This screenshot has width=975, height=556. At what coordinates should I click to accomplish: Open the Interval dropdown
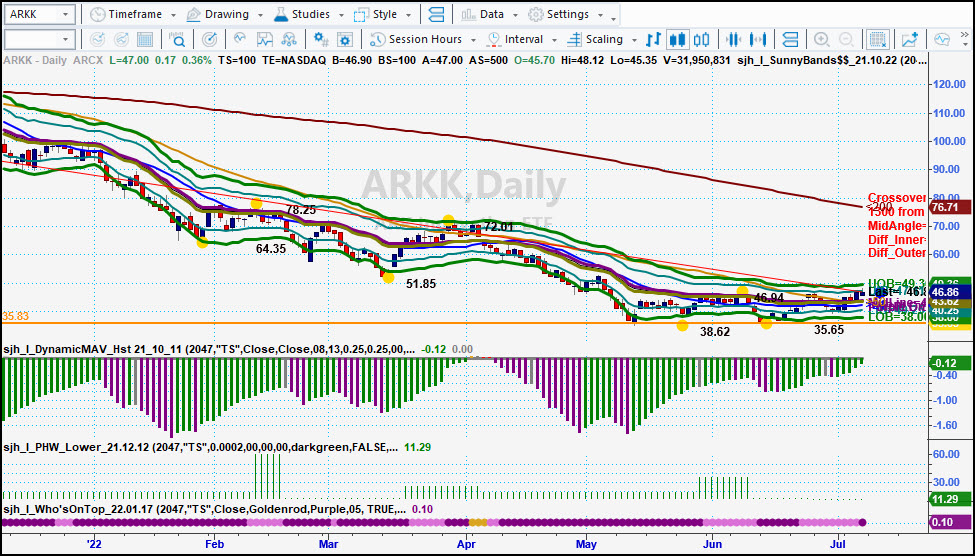pyautogui.click(x=523, y=40)
